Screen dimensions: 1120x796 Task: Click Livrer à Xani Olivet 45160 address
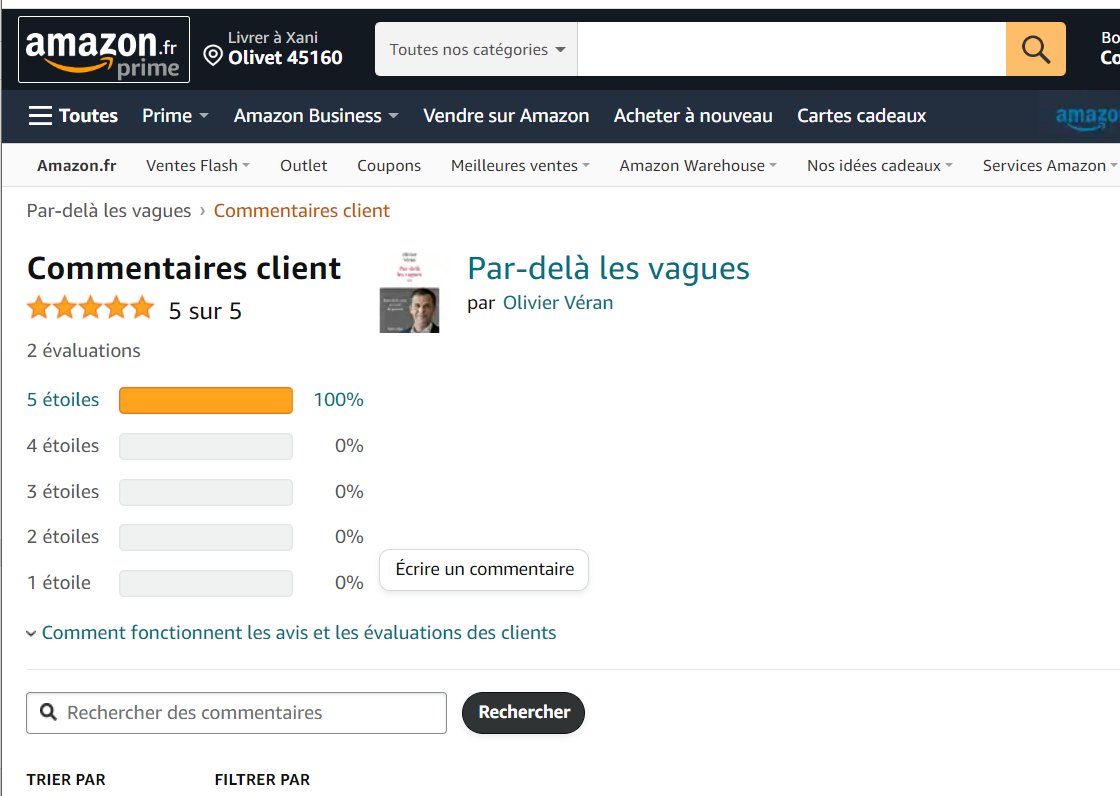[x=273, y=49]
